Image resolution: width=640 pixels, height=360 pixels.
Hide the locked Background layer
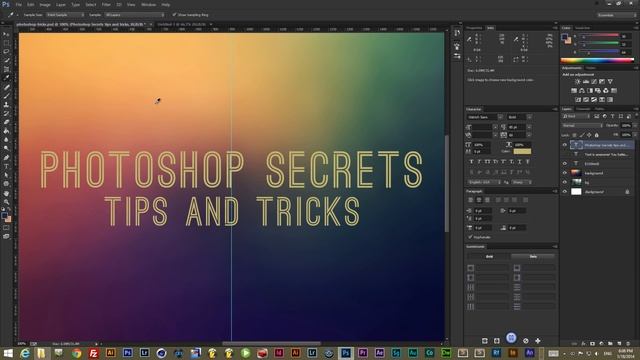[565, 191]
